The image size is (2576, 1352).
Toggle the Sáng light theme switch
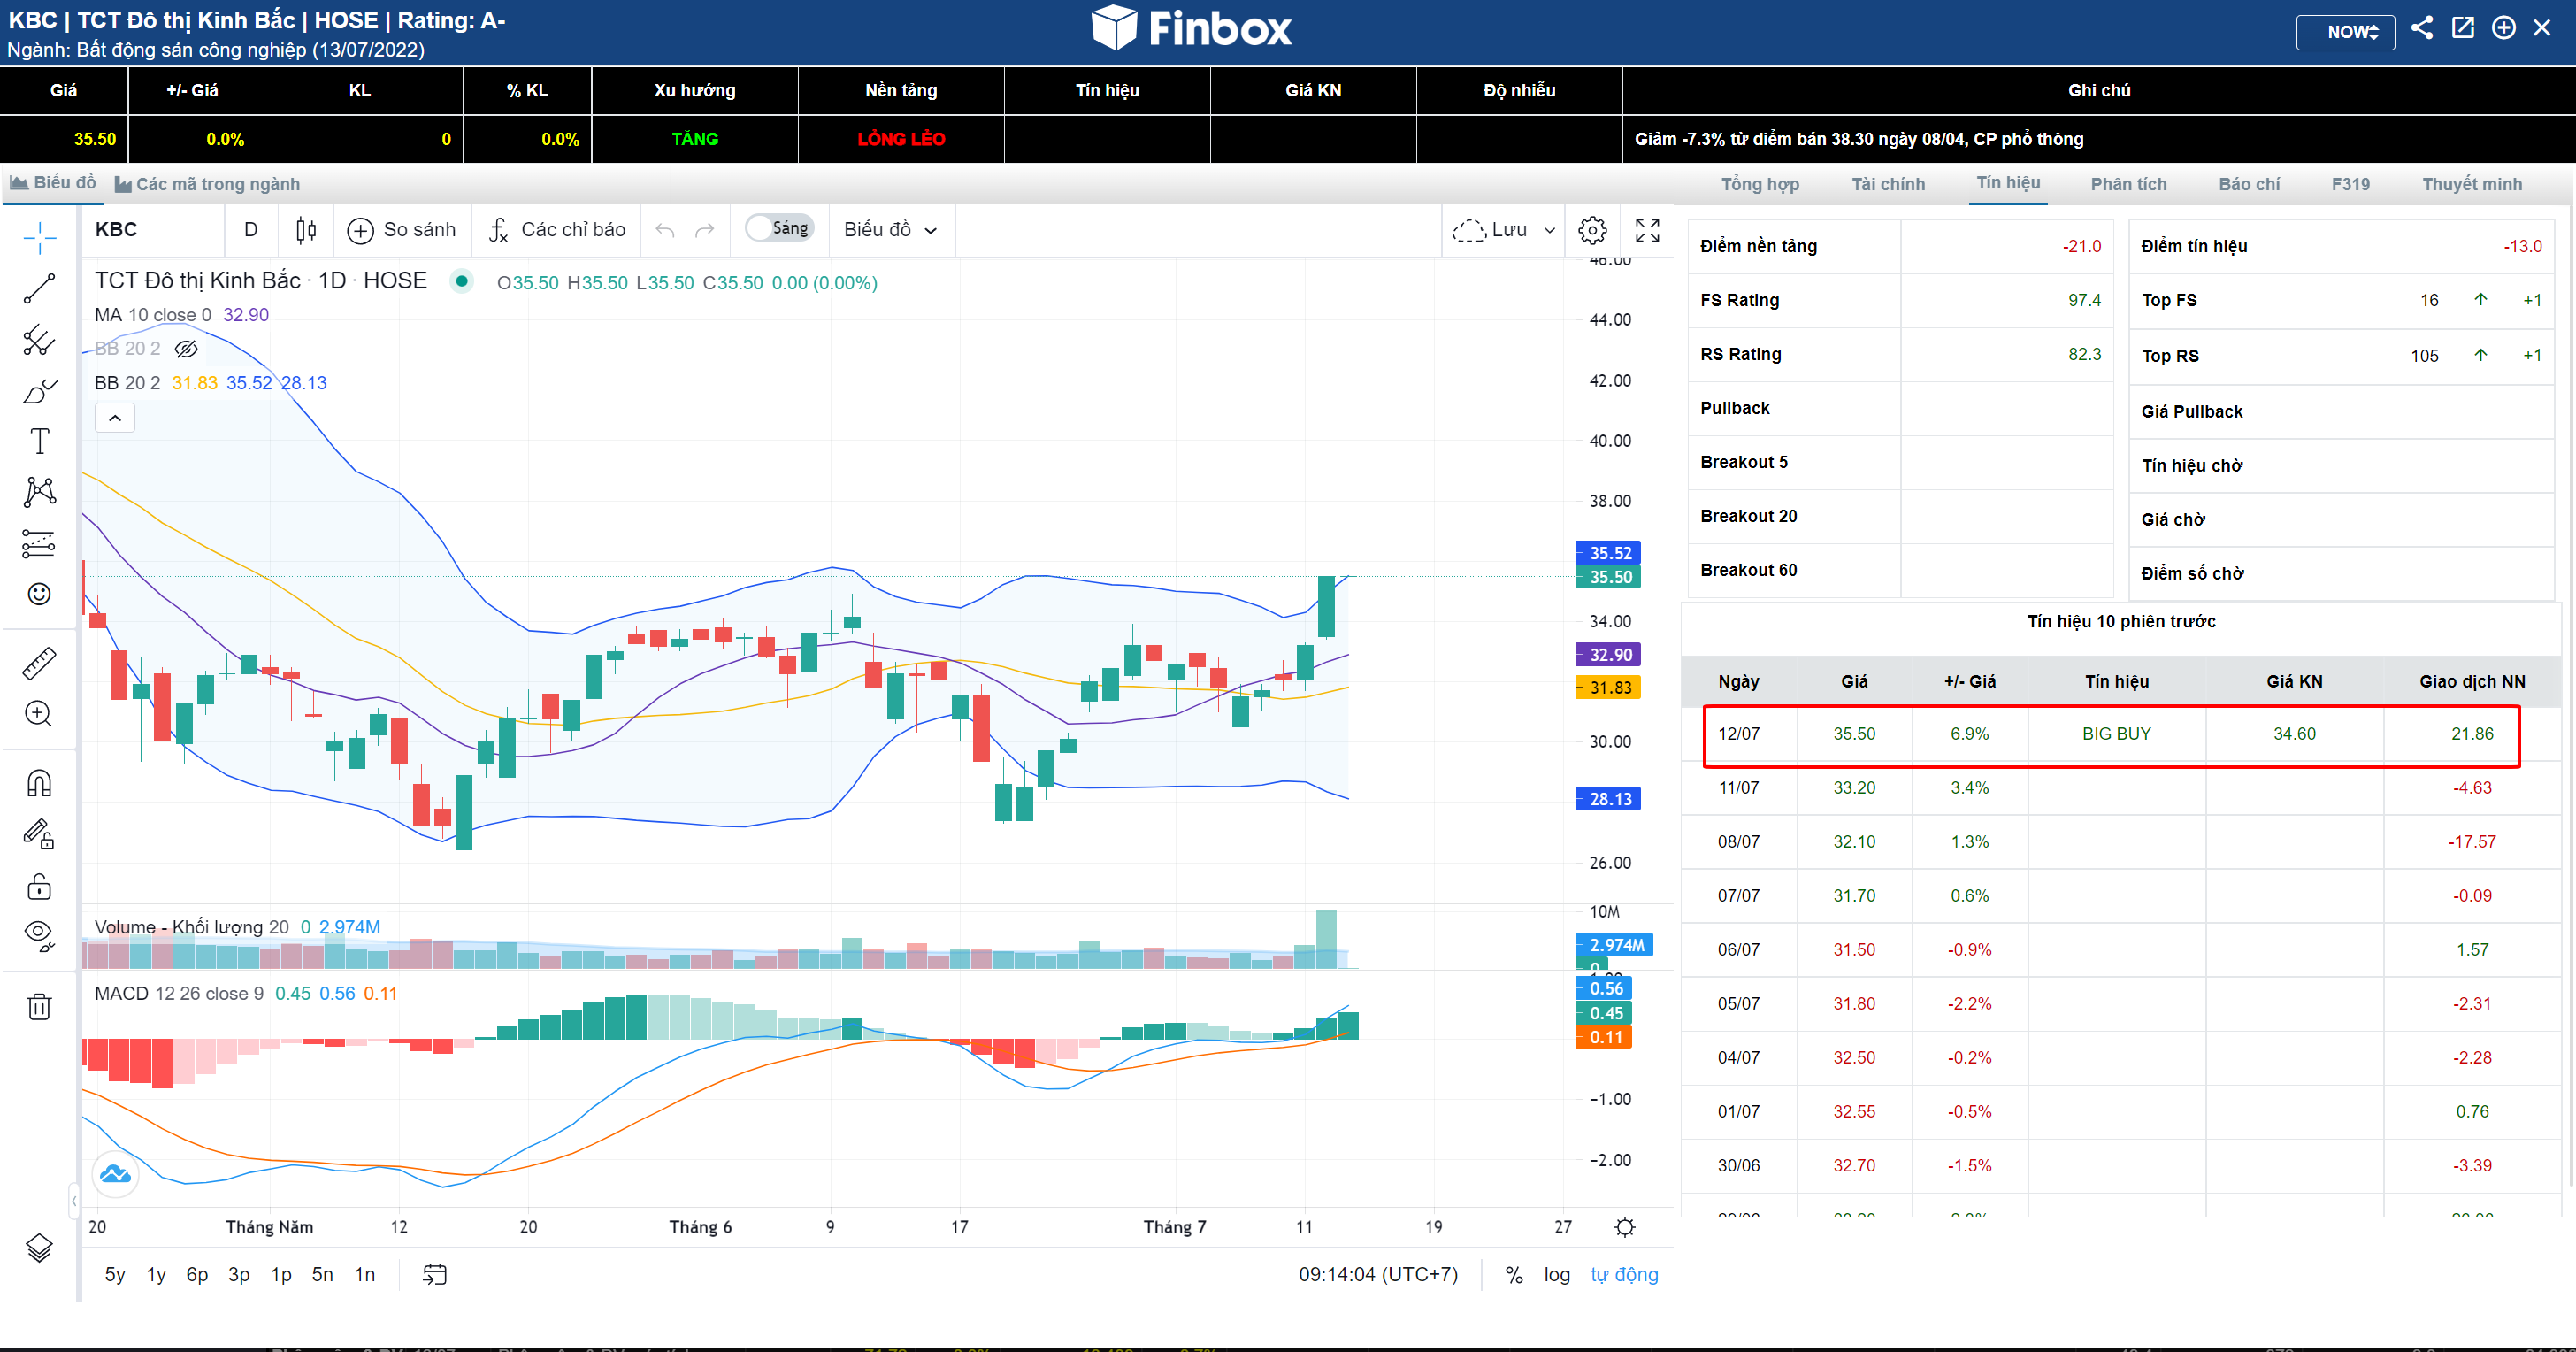pyautogui.click(x=778, y=228)
